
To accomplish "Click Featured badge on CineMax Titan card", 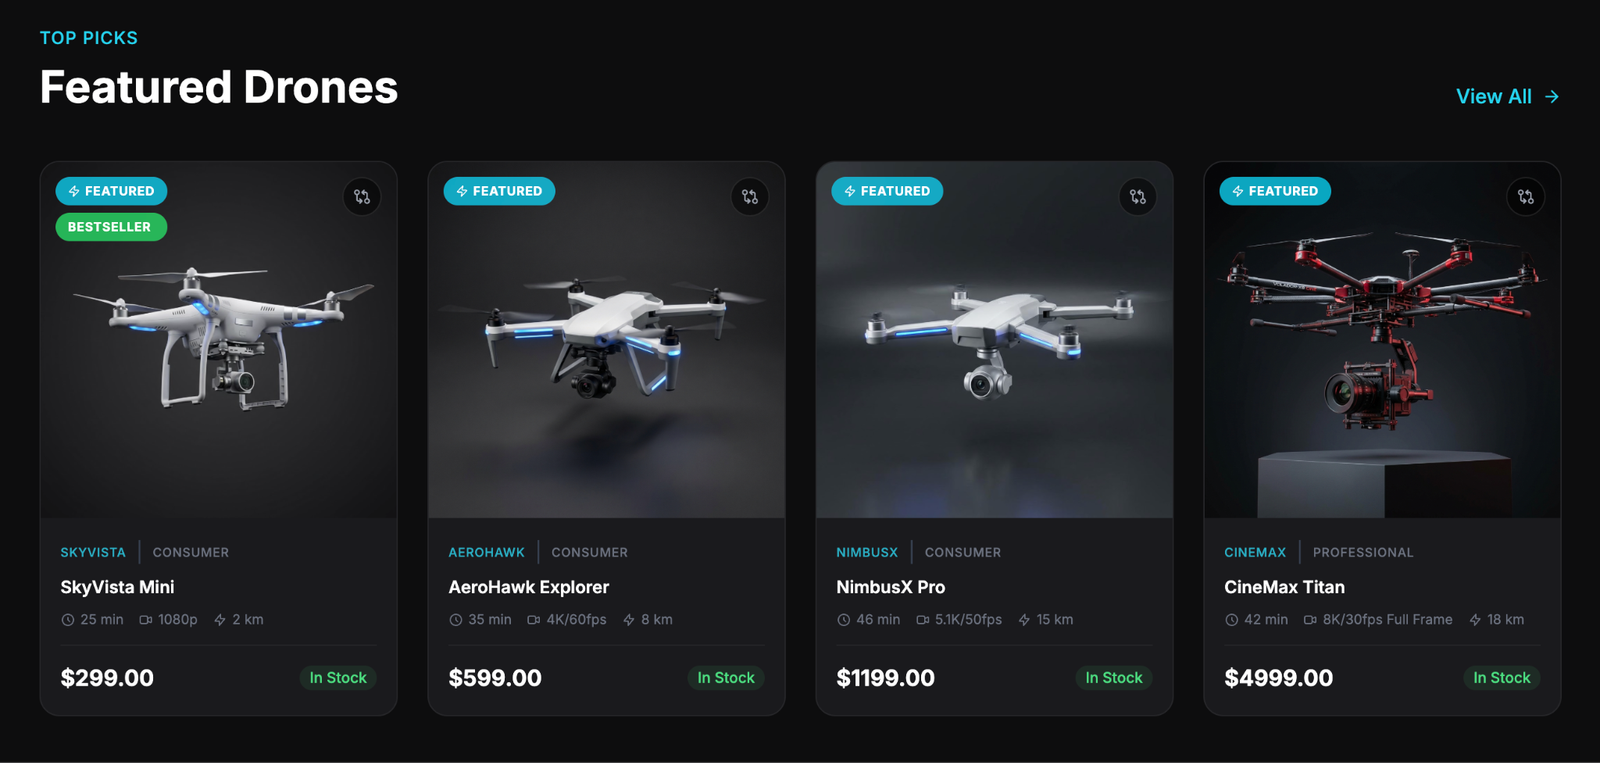I will click(x=1275, y=191).
